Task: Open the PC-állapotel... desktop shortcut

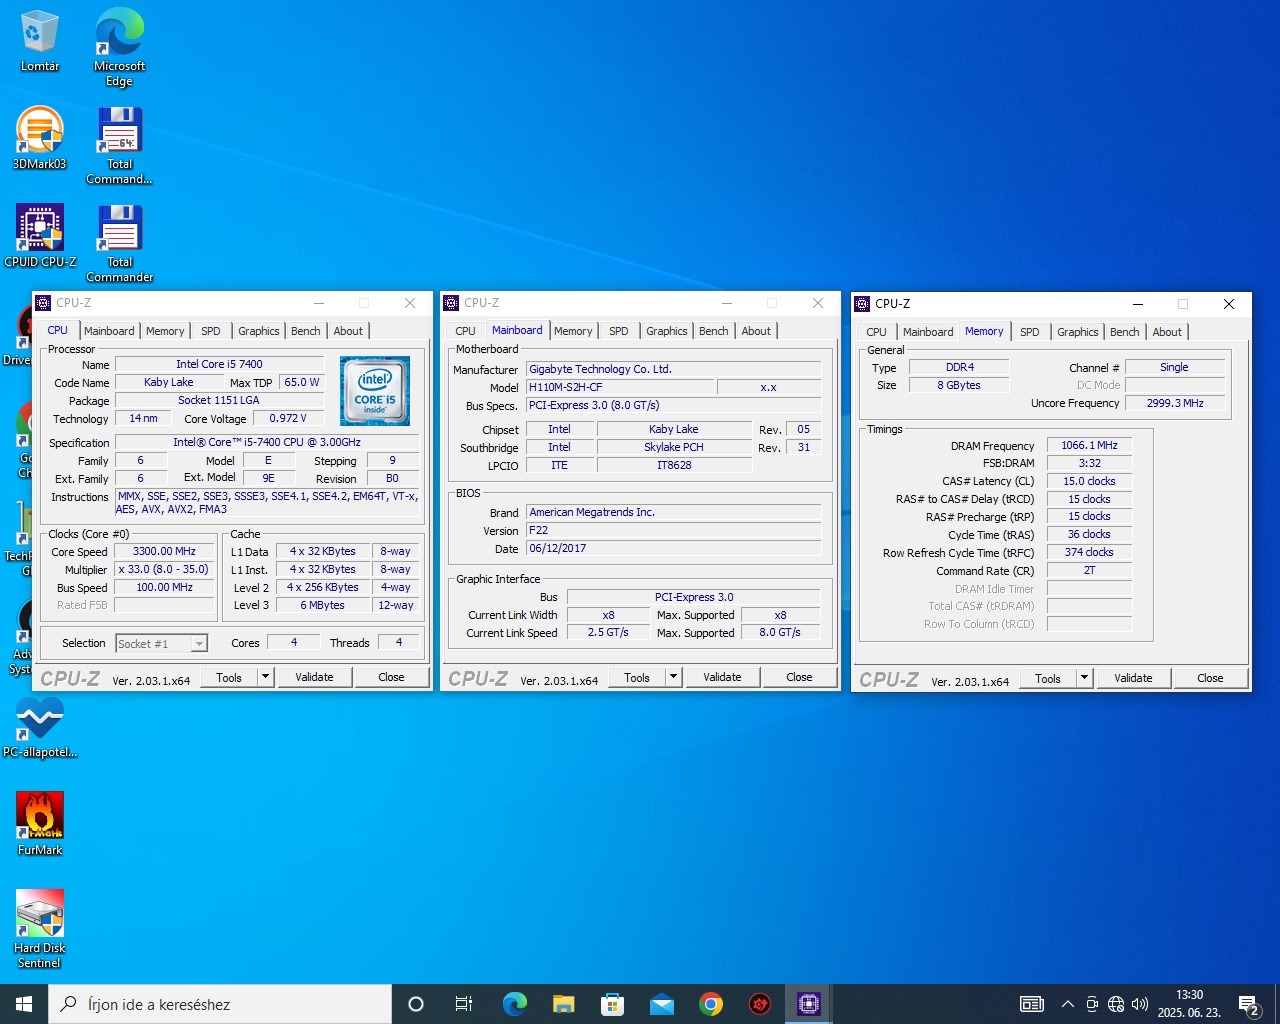Action: [x=40, y=727]
